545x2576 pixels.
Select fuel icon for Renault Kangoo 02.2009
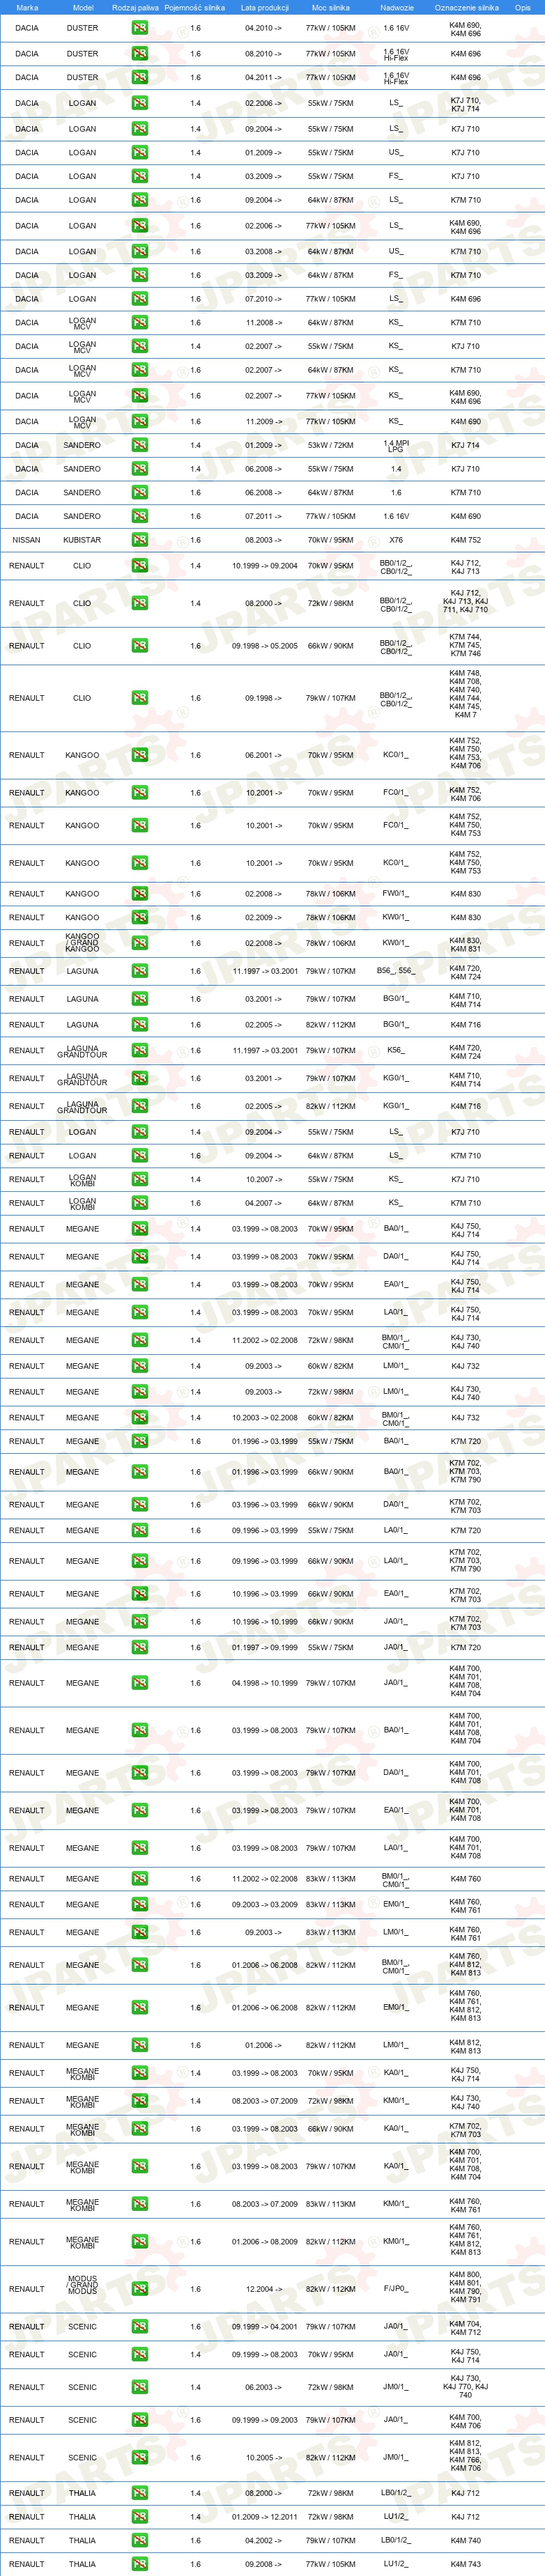point(139,917)
